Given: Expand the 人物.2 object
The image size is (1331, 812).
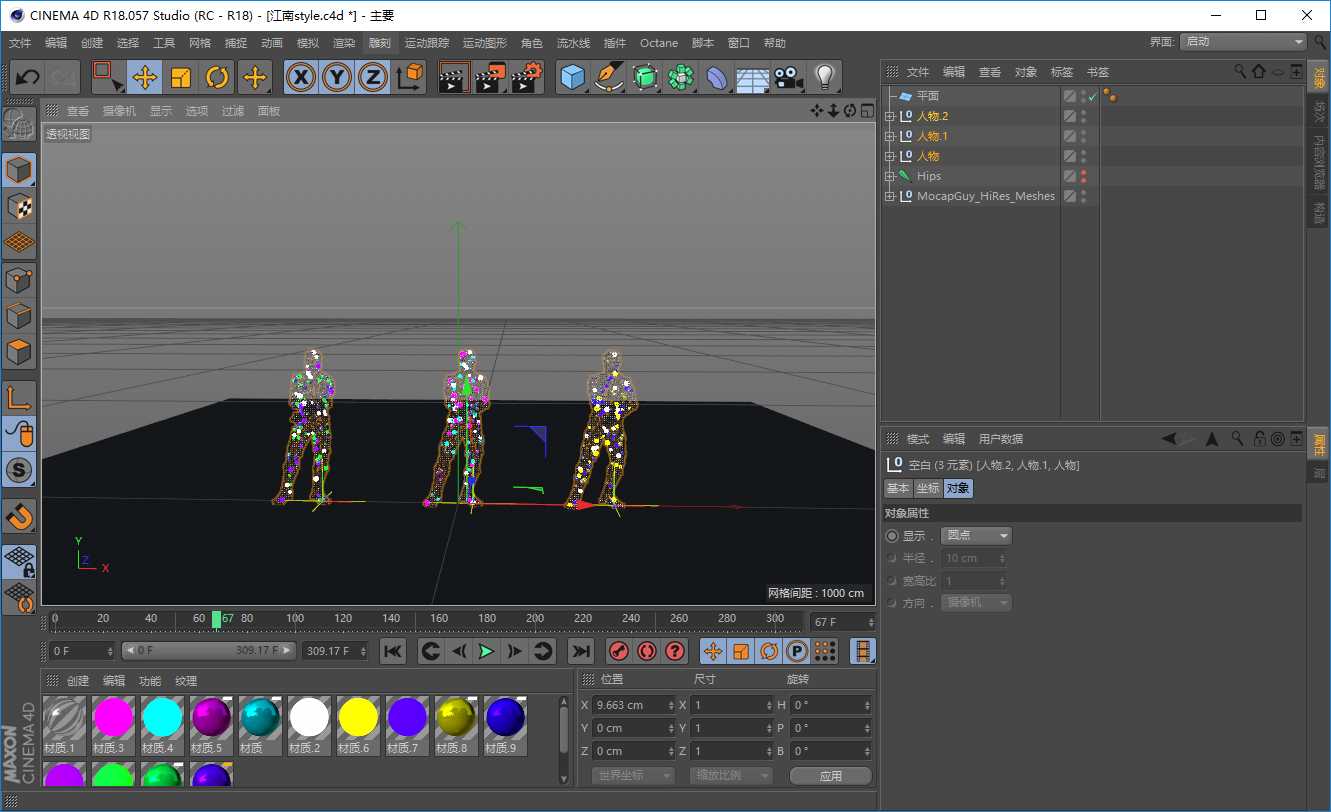Looking at the screenshot, I should pos(890,116).
